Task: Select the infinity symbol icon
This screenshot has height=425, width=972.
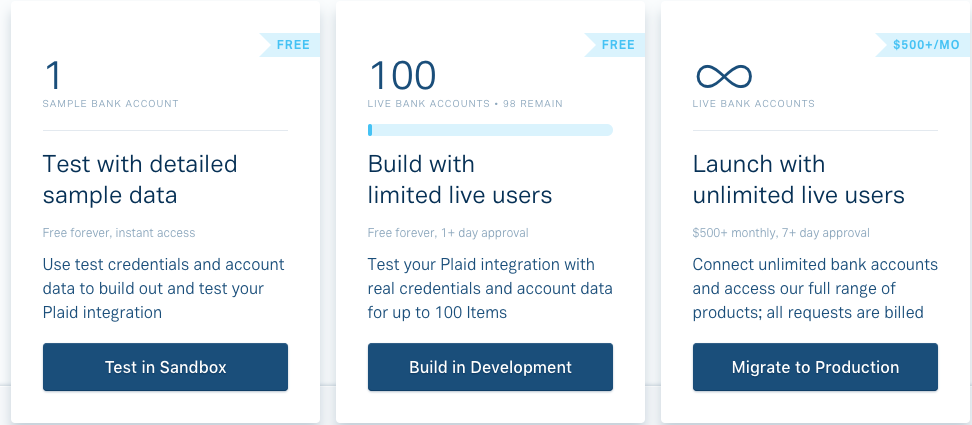Action: [723, 76]
